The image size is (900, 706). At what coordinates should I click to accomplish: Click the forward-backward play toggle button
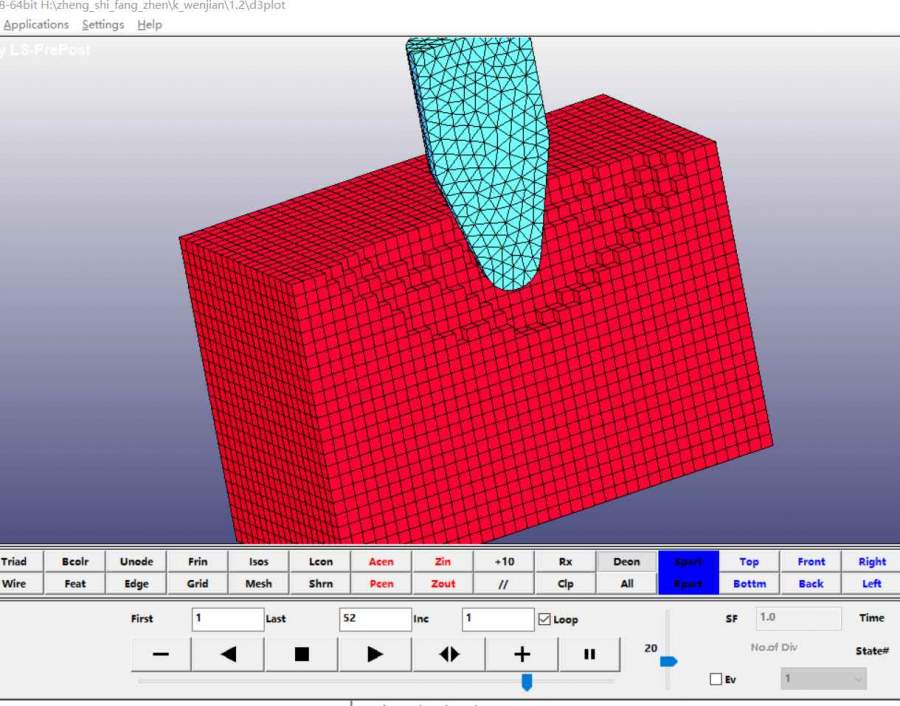(449, 654)
